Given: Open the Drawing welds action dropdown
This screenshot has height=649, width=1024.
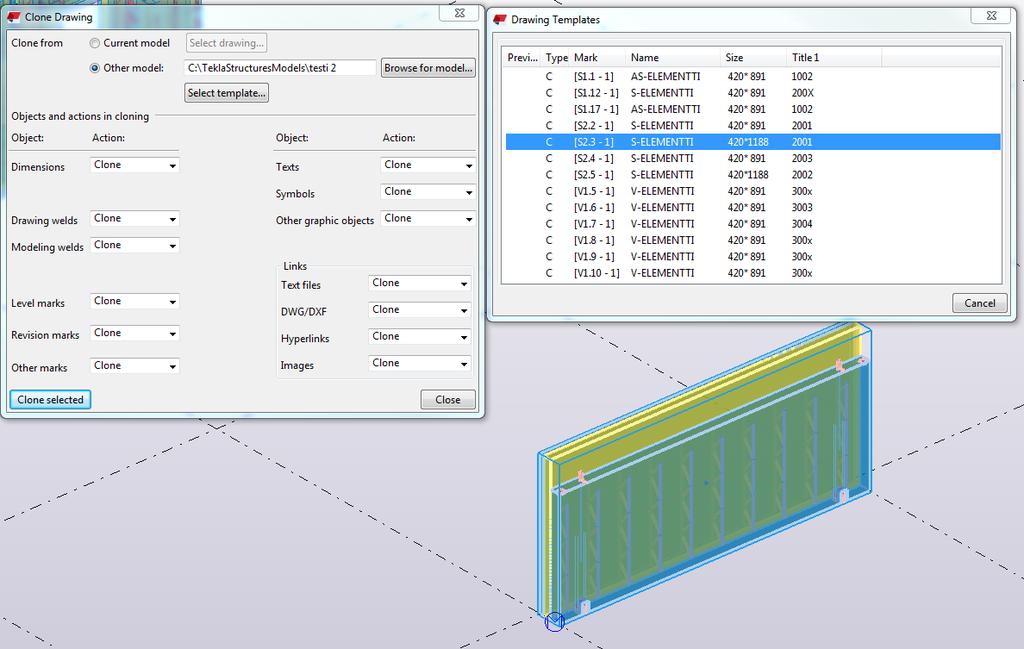Looking at the screenshot, I should pyautogui.click(x=135, y=219).
